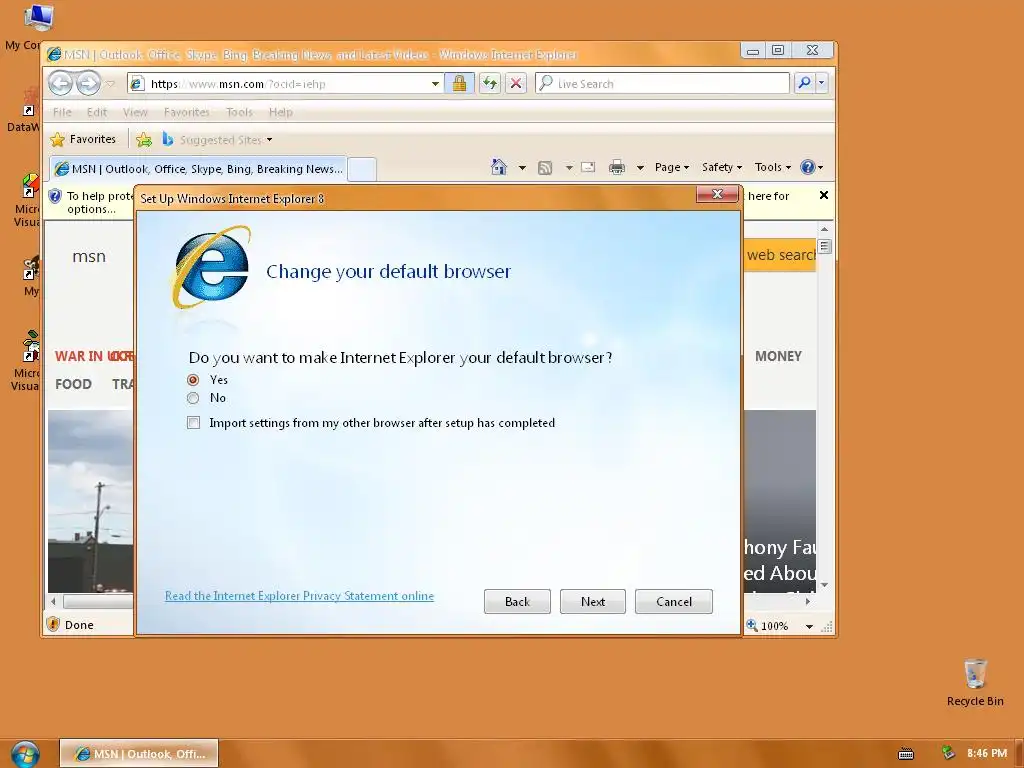Open the Internet Explorer Privacy Statement link
This screenshot has width=1024, height=768.
click(x=299, y=596)
